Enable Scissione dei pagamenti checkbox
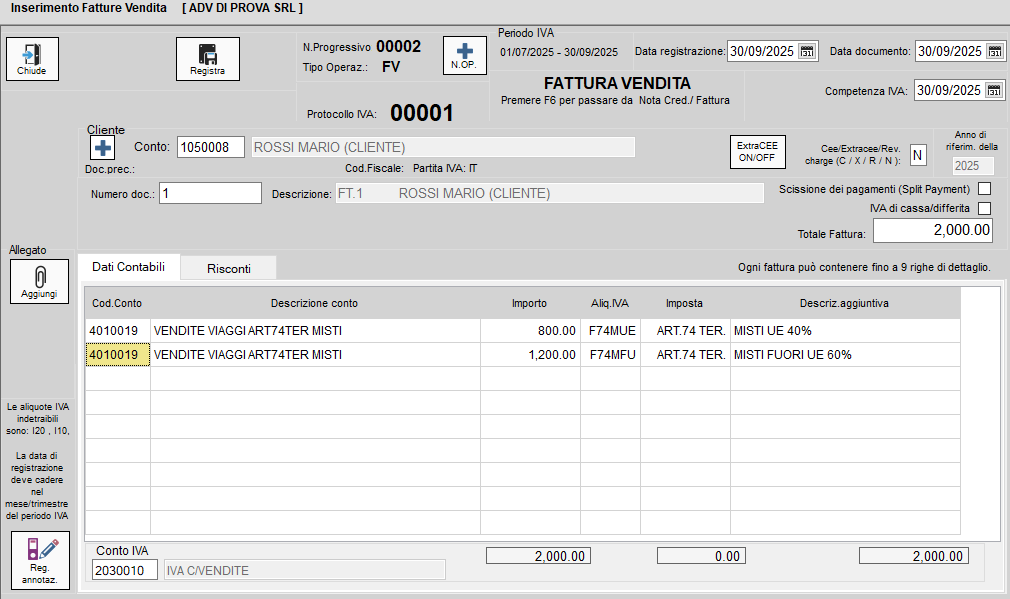The width and height of the screenshot is (1010, 599). 984,188
